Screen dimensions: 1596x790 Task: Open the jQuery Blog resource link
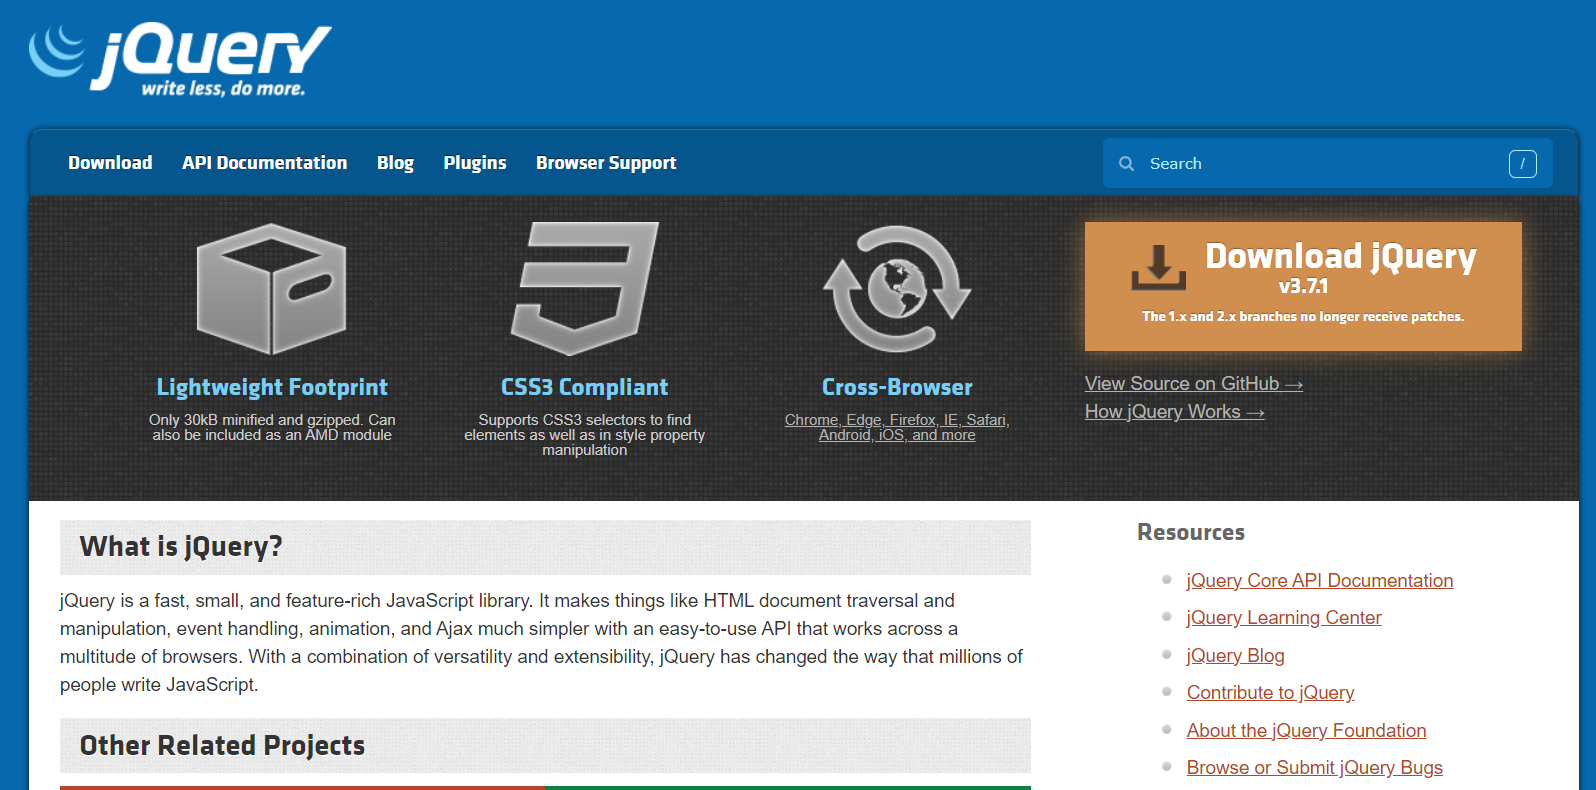pyautogui.click(x=1236, y=656)
